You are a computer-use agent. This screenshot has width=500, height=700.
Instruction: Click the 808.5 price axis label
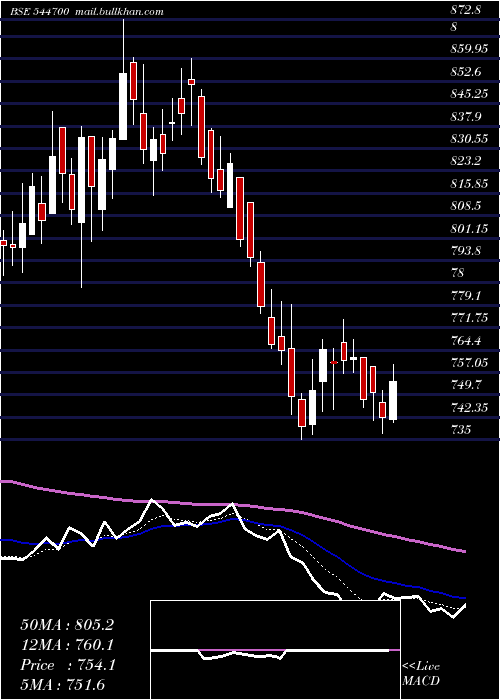tap(466, 206)
